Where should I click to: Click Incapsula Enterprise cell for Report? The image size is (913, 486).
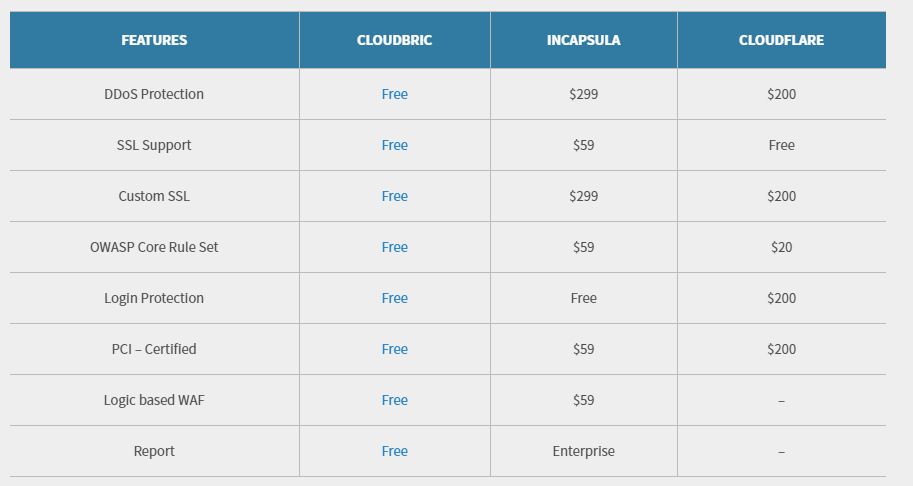point(583,451)
